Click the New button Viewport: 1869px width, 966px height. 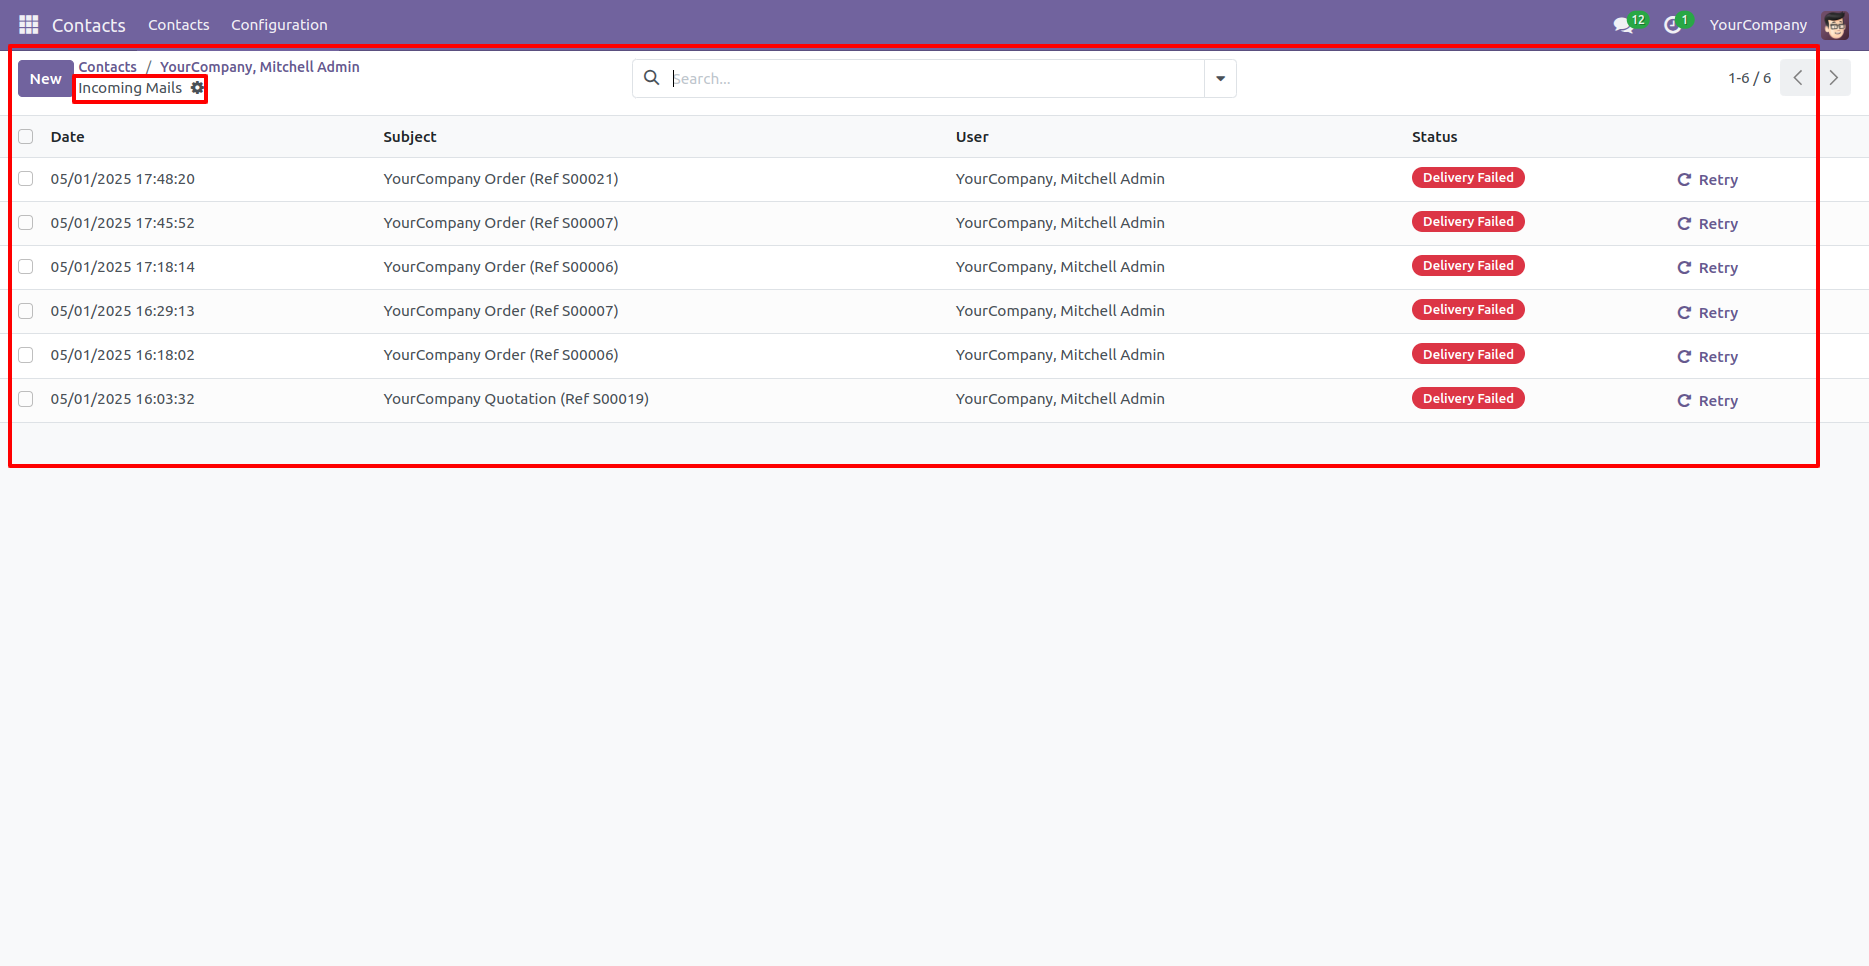point(44,78)
